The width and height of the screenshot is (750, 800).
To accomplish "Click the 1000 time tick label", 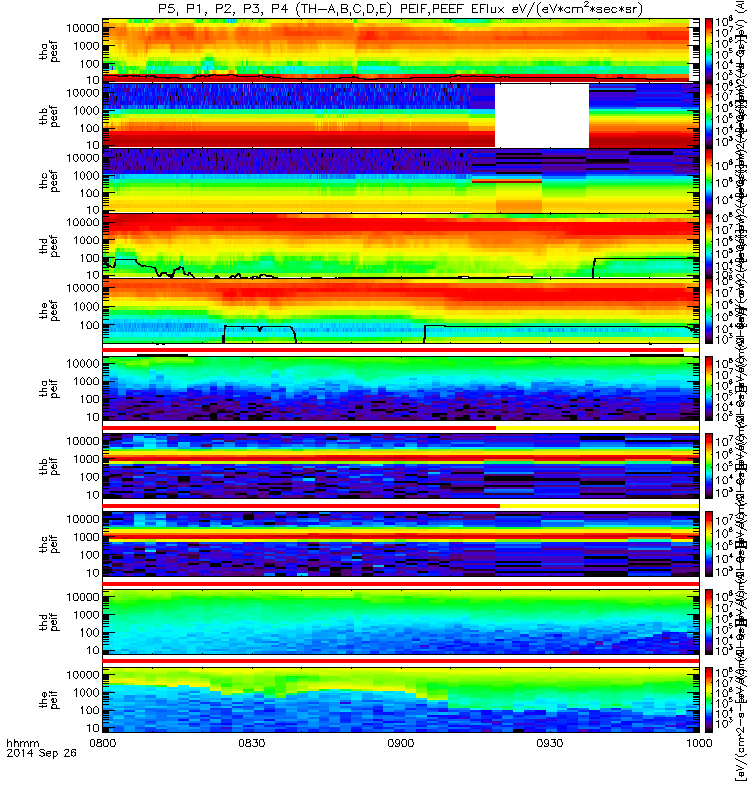I will click(698, 743).
